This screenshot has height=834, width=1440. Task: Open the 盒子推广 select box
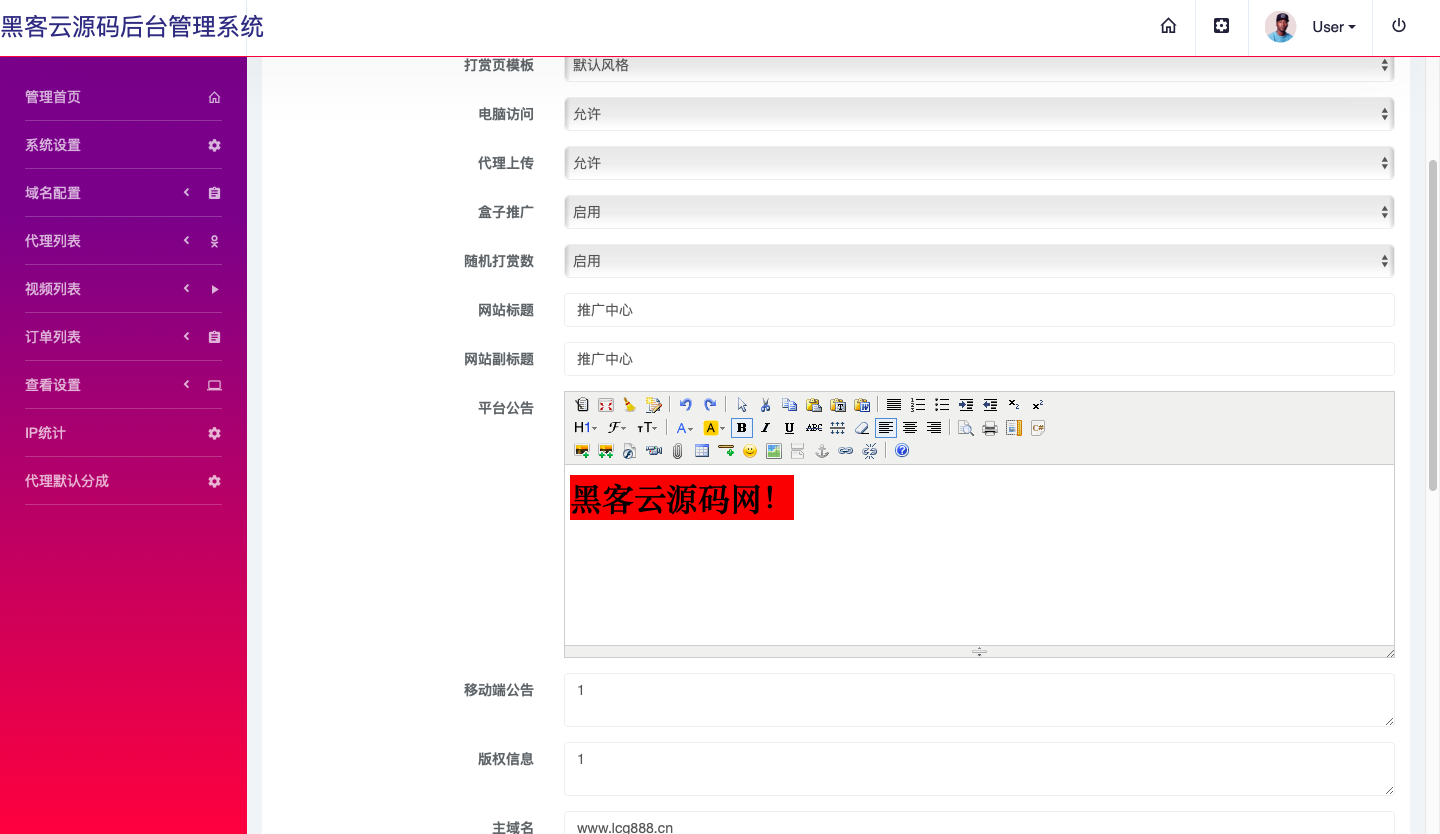[x=978, y=212]
